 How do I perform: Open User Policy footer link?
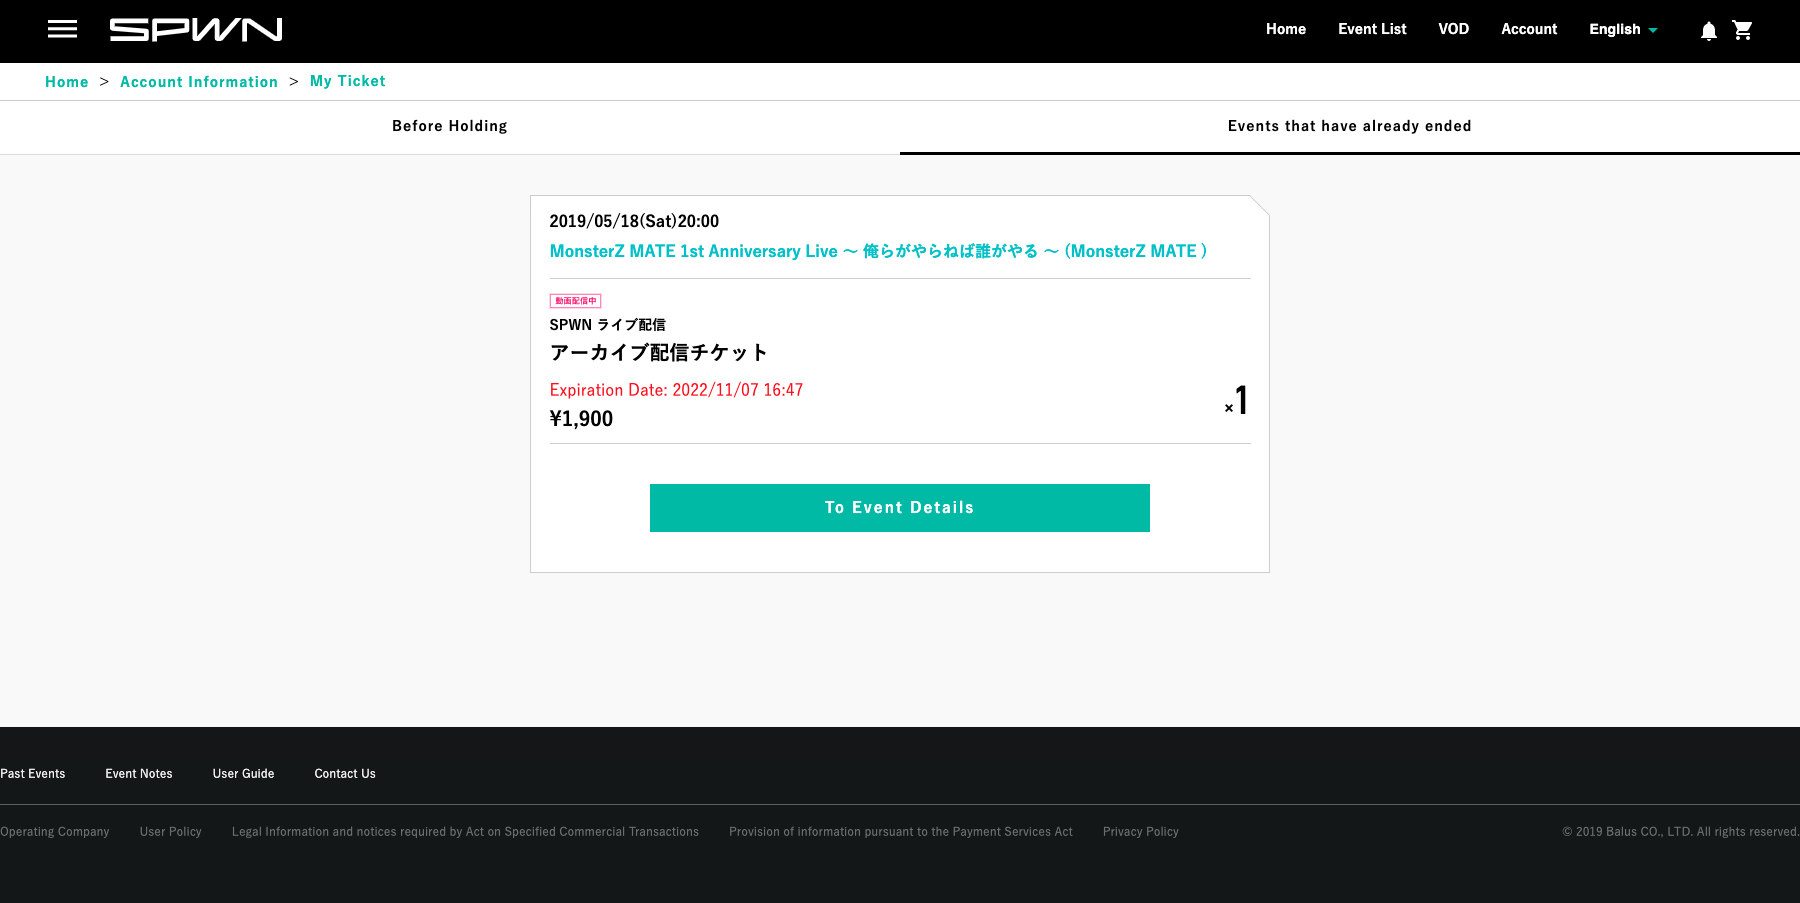click(x=171, y=832)
